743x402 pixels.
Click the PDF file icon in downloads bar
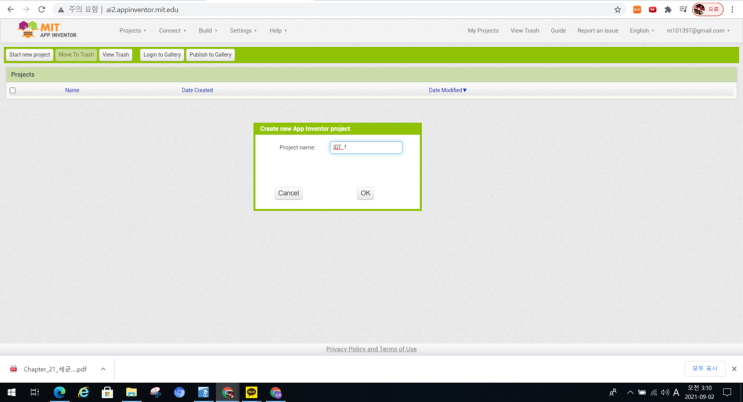[14, 369]
